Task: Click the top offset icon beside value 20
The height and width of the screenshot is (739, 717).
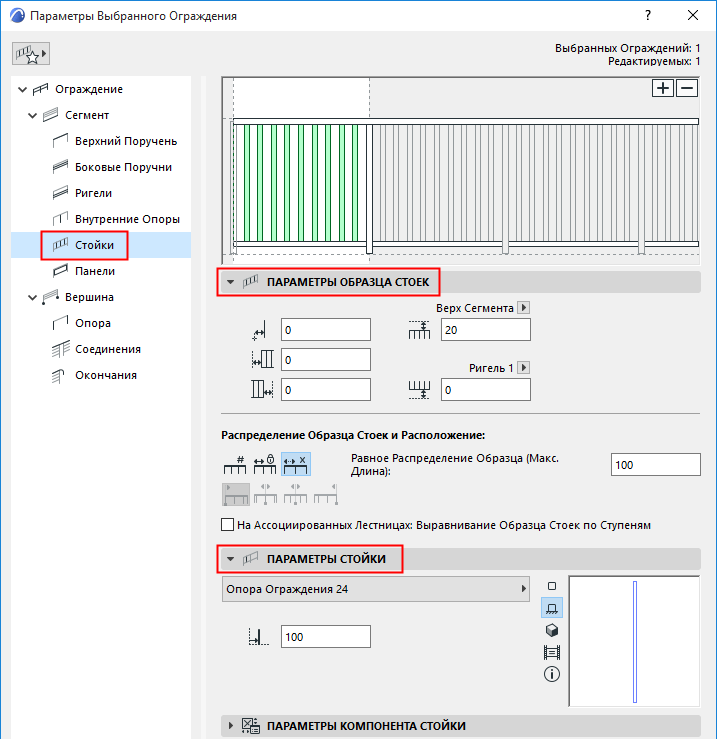Action: [x=419, y=330]
